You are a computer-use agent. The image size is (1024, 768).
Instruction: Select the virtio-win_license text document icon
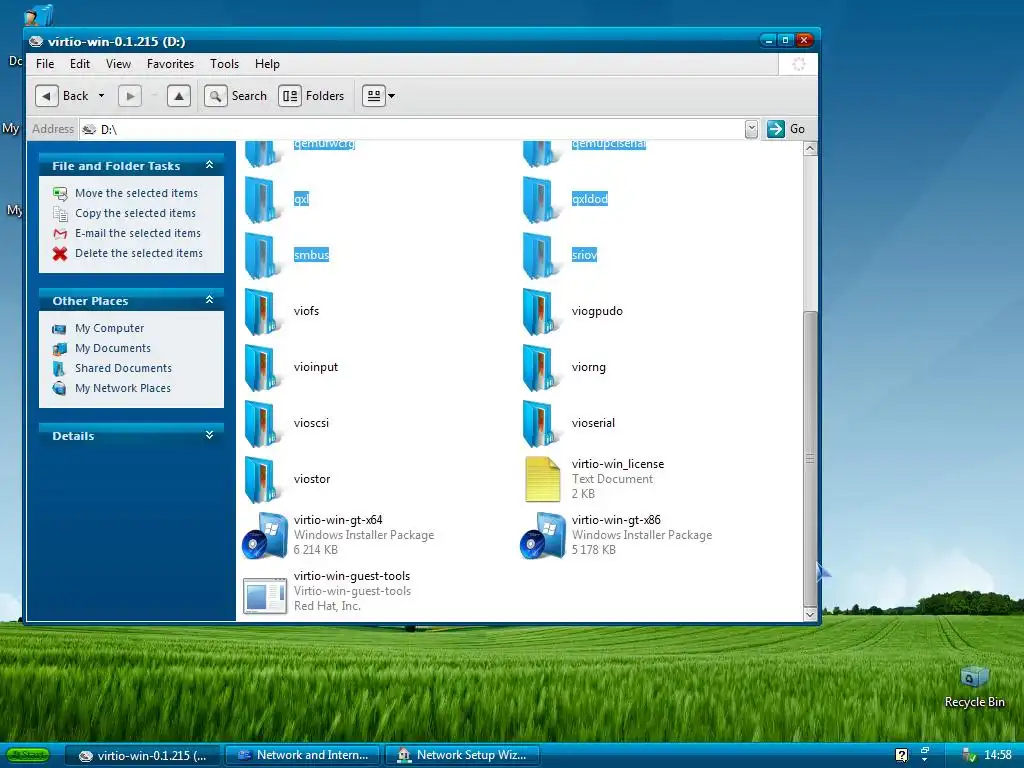pos(543,479)
